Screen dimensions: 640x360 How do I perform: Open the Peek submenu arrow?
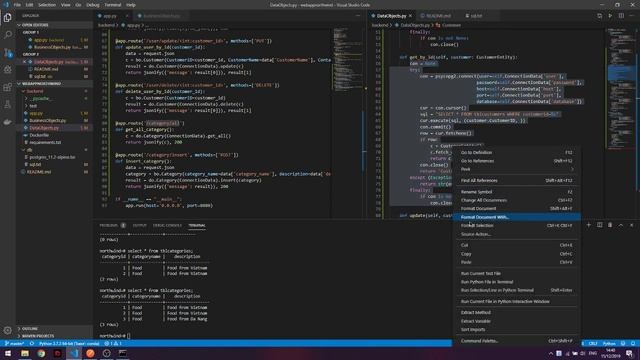572,169
